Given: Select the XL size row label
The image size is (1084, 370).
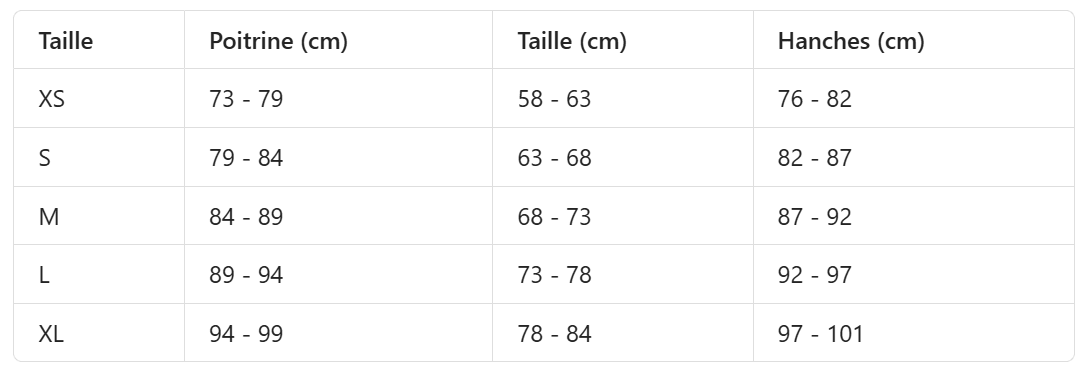Looking at the screenshot, I should coord(51,333).
